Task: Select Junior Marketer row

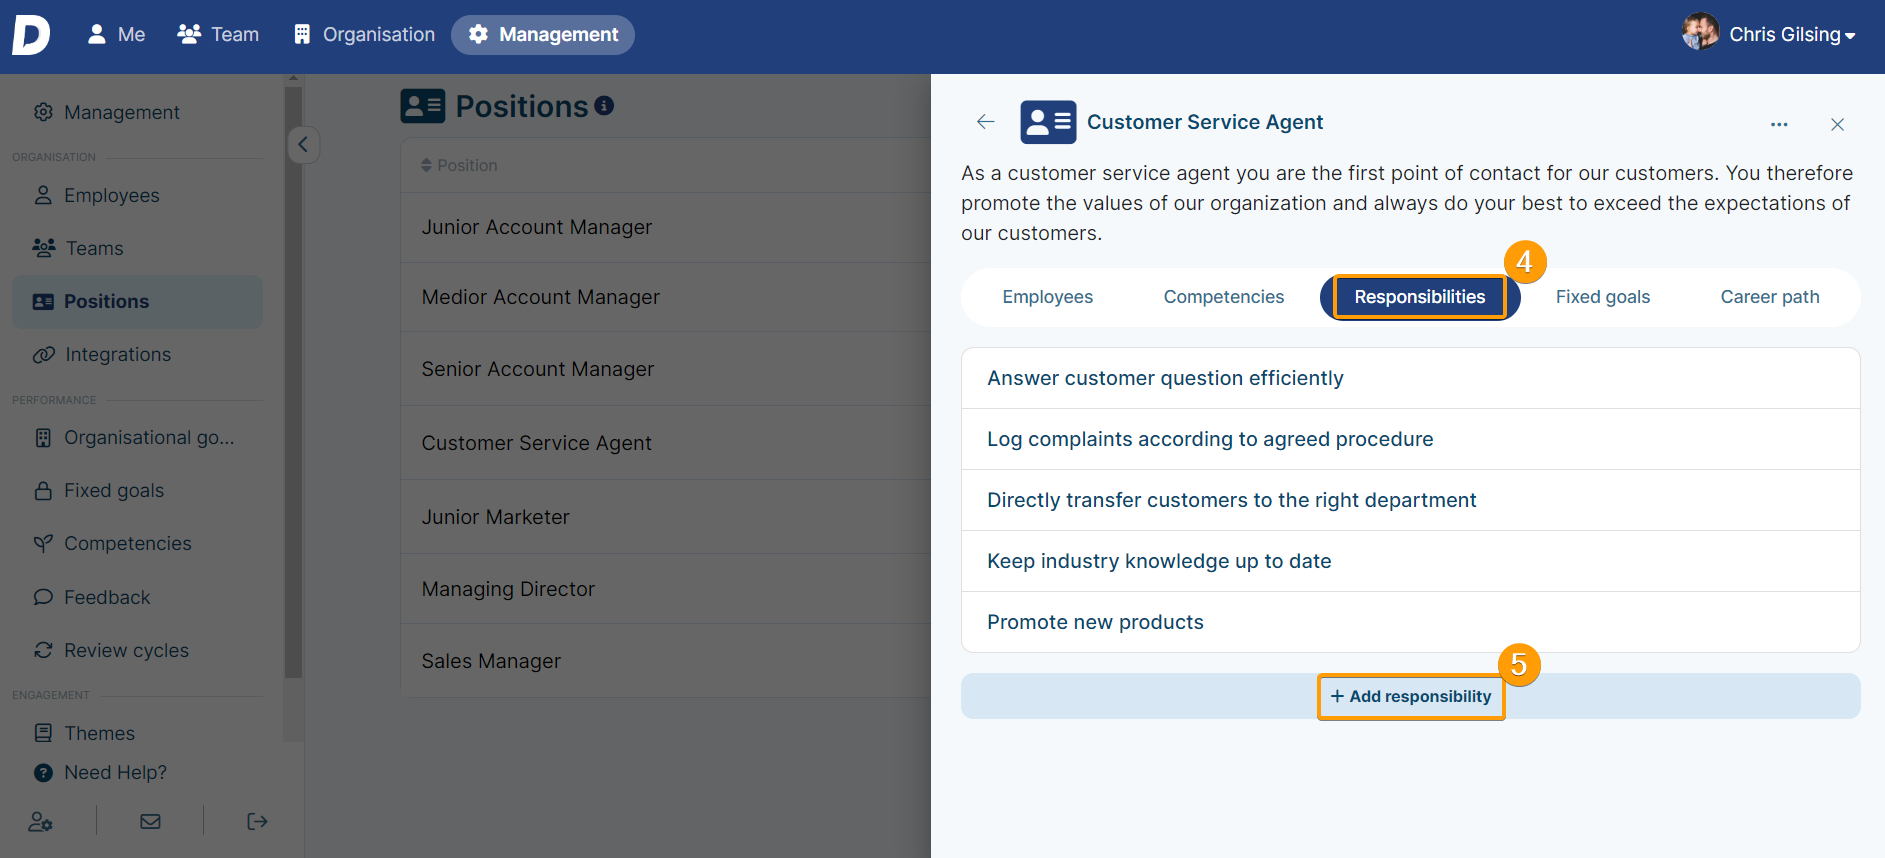Action: [666, 518]
